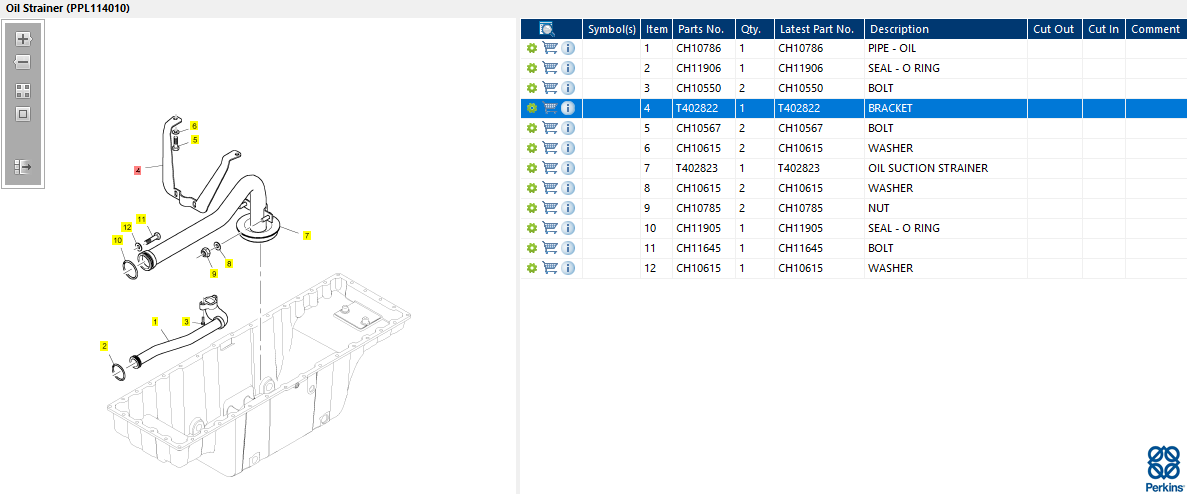Add CH10550 BOLT to cart
The width and height of the screenshot is (1187, 494).
point(550,88)
